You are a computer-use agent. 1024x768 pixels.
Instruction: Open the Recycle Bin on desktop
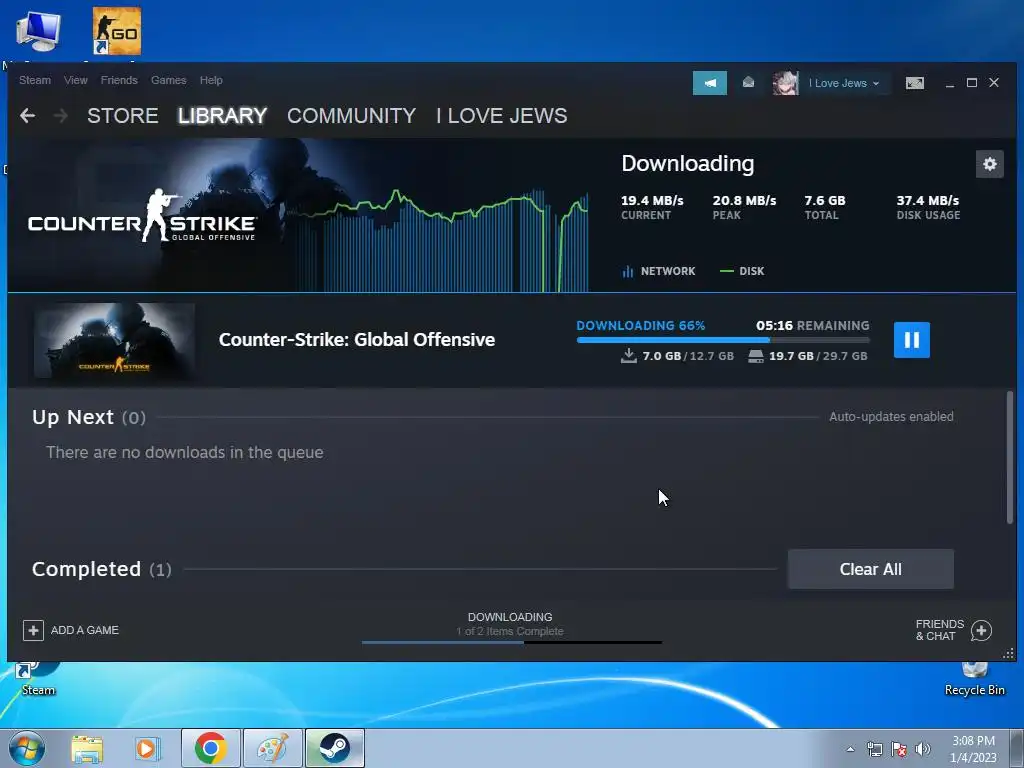pos(974,679)
